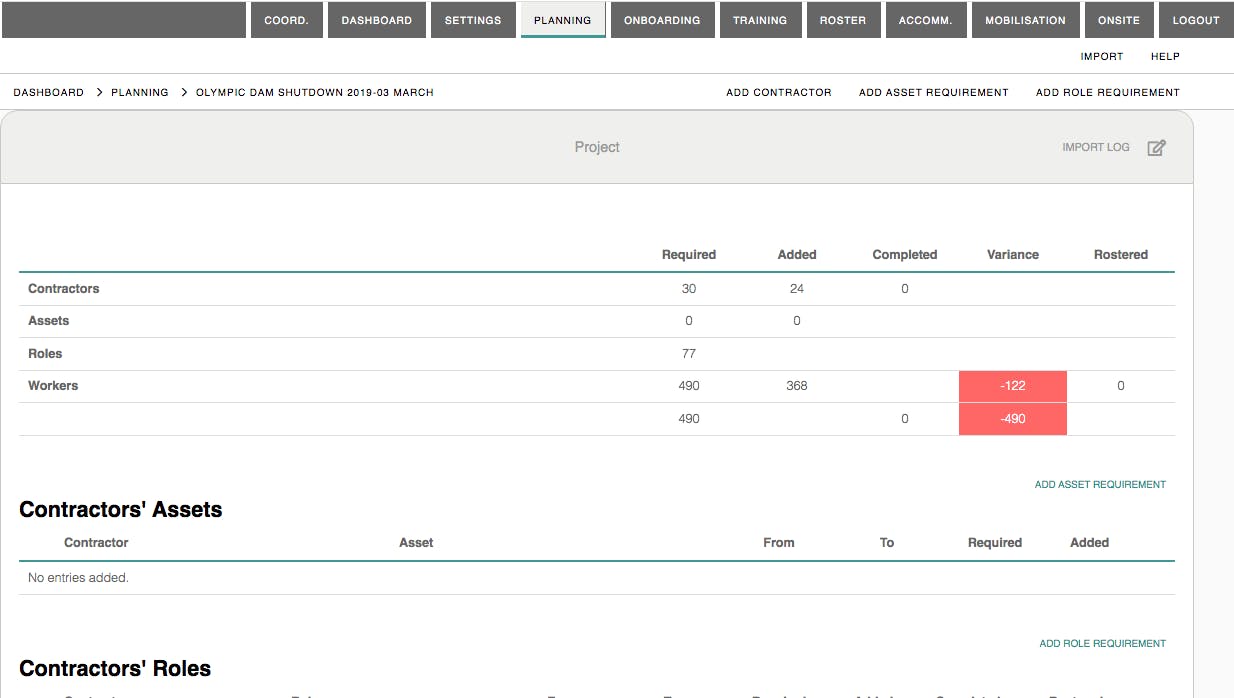Click the Contractor column header in assets table
The height and width of the screenshot is (698, 1234).
point(96,542)
